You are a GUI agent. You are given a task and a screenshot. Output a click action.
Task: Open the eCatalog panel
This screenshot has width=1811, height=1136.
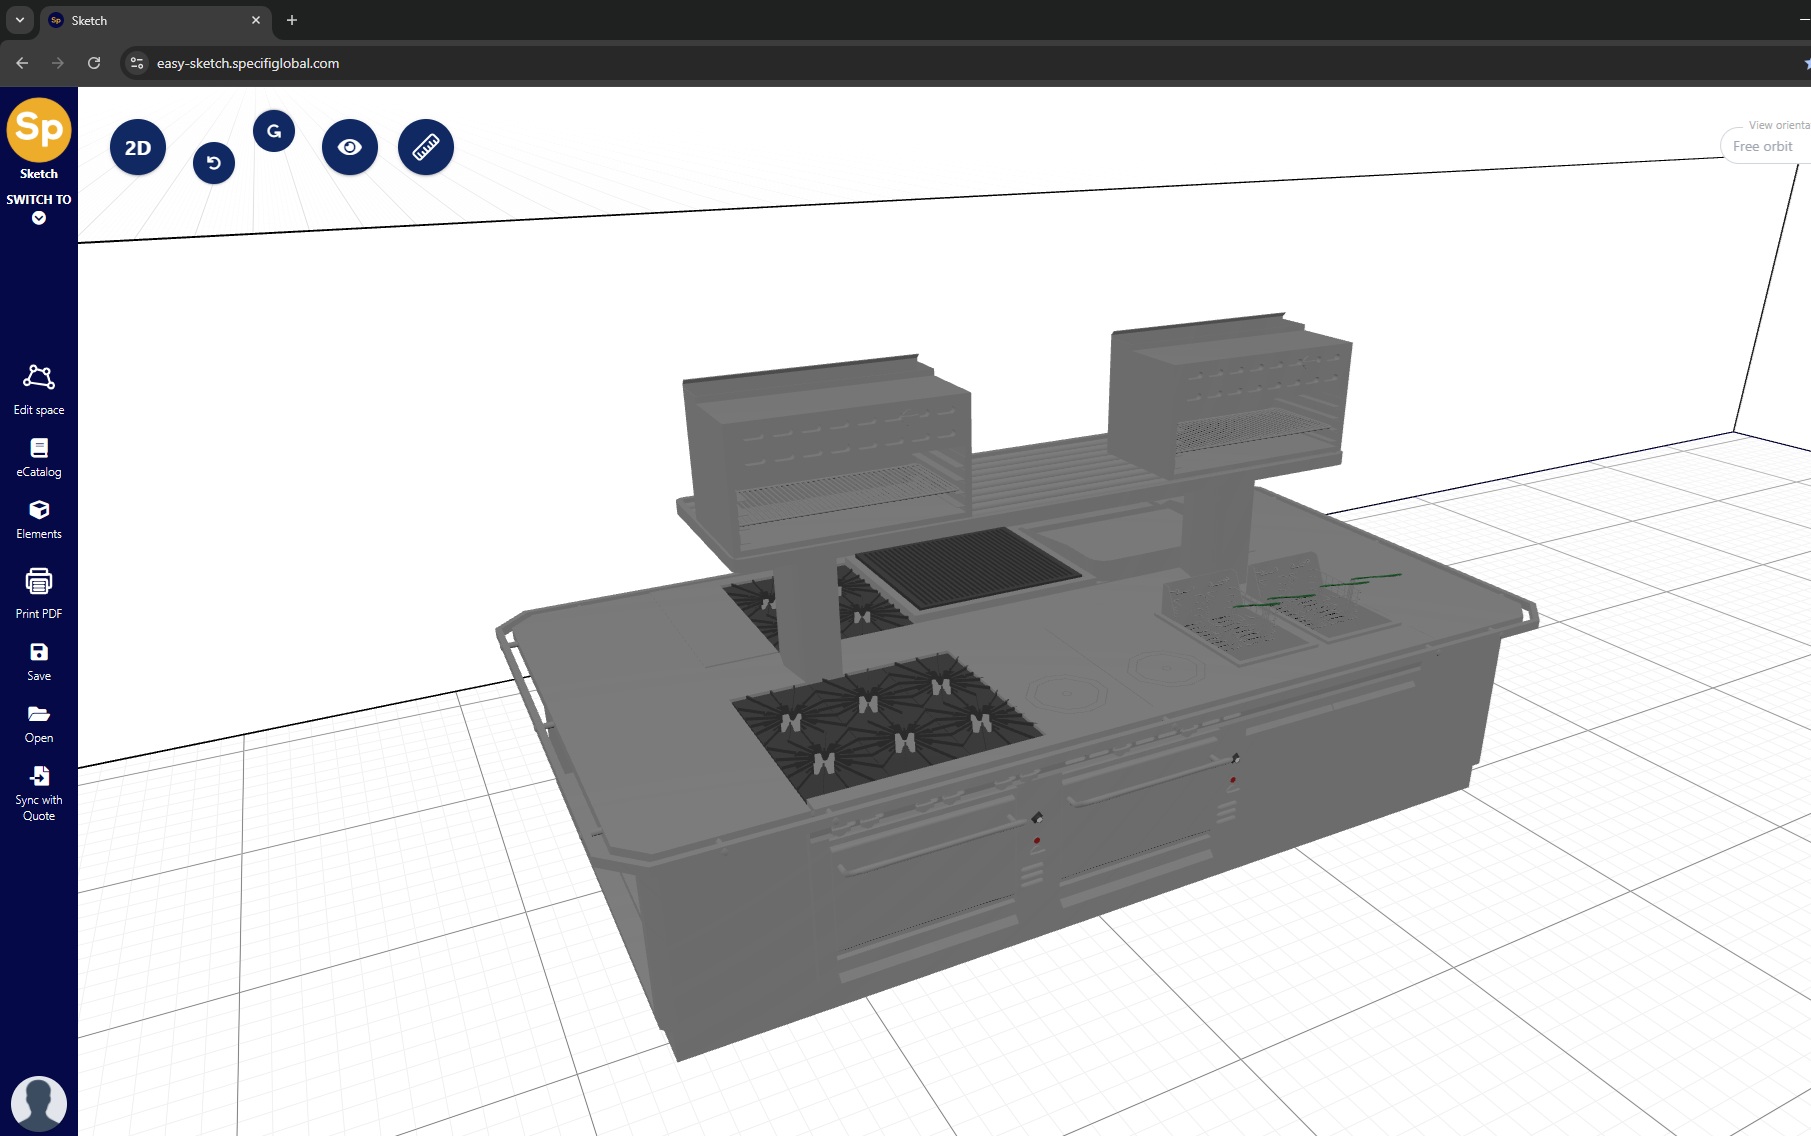pyautogui.click(x=39, y=457)
